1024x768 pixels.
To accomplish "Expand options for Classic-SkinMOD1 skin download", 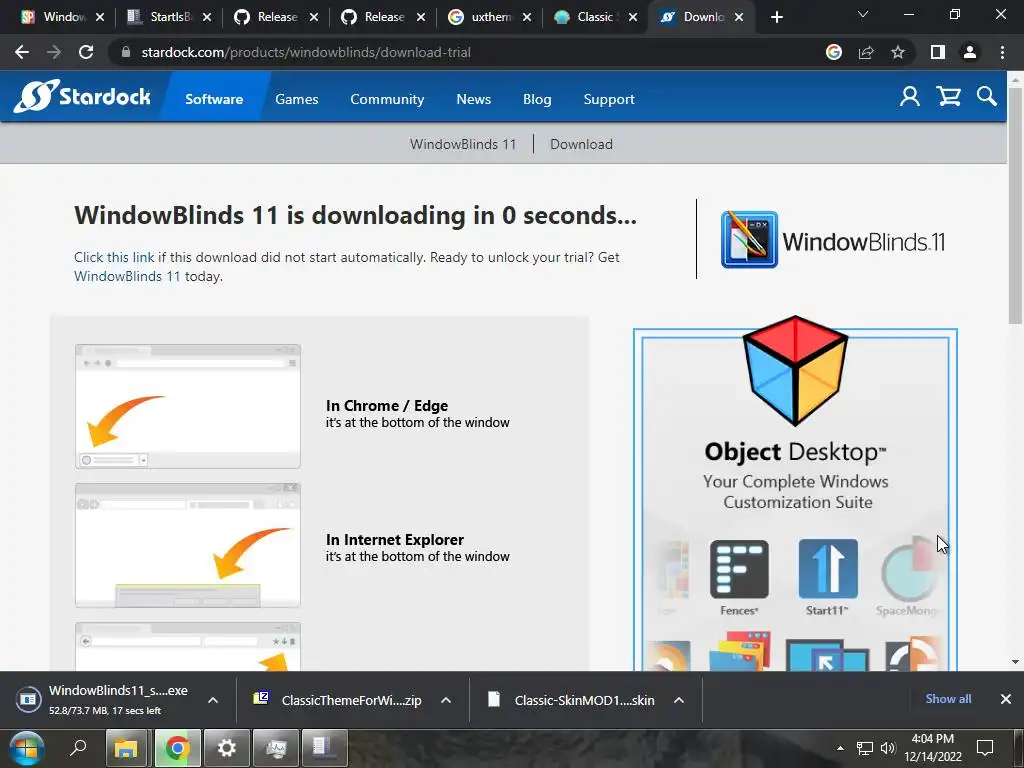I will pyautogui.click(x=679, y=699).
